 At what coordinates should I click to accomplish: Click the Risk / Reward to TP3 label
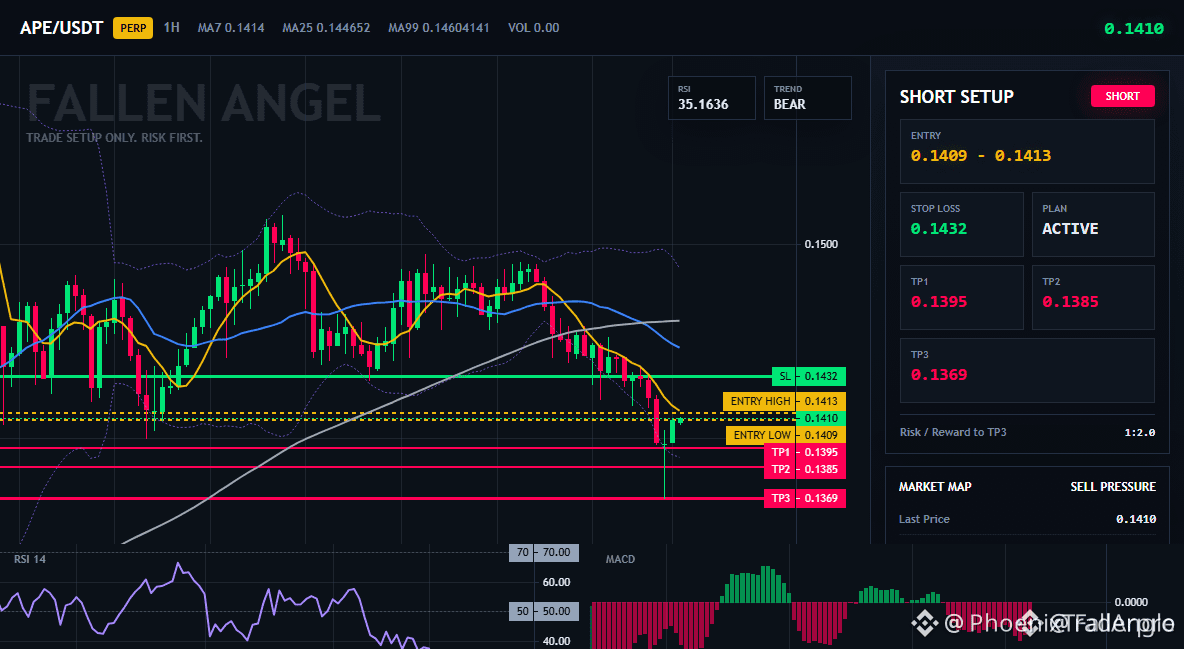pos(952,432)
